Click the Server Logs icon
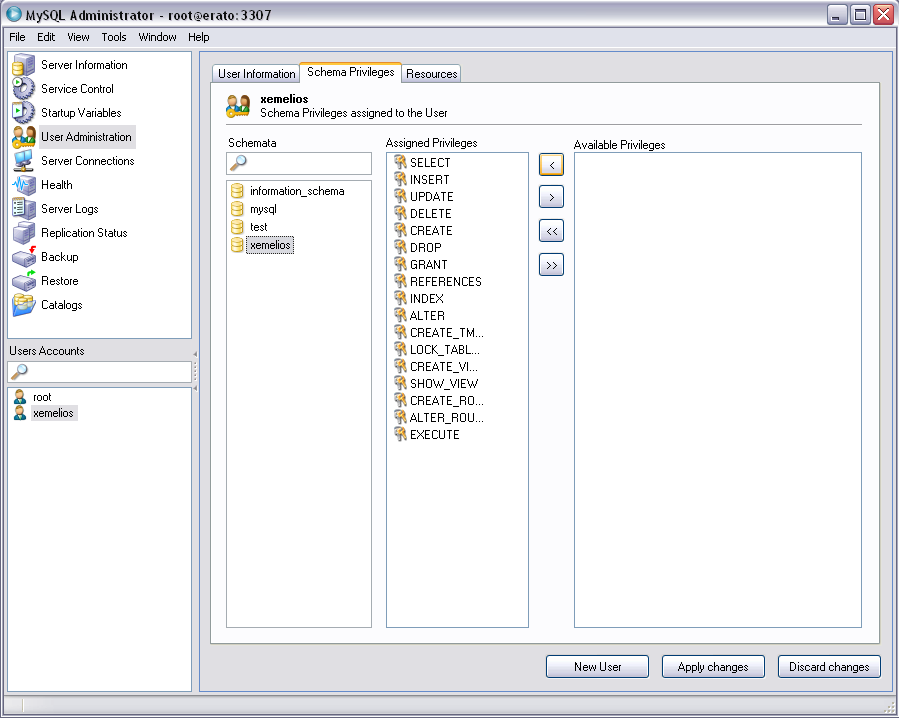Viewport: 899px width, 718px height. (x=24, y=209)
